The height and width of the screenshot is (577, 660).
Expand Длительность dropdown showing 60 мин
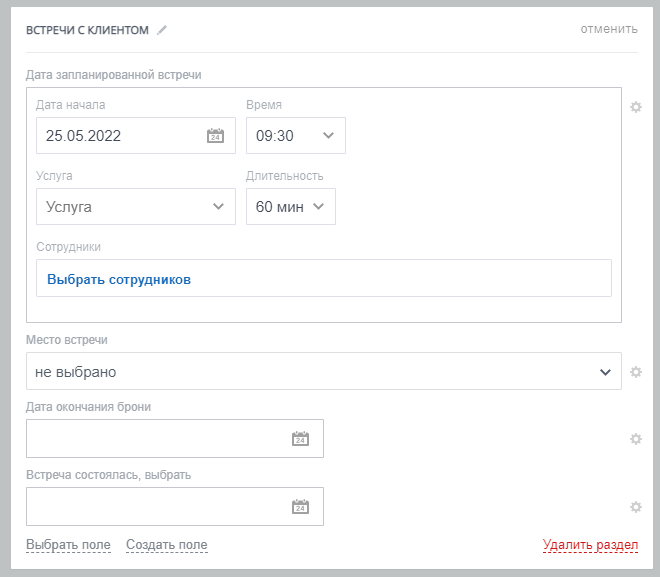point(290,207)
